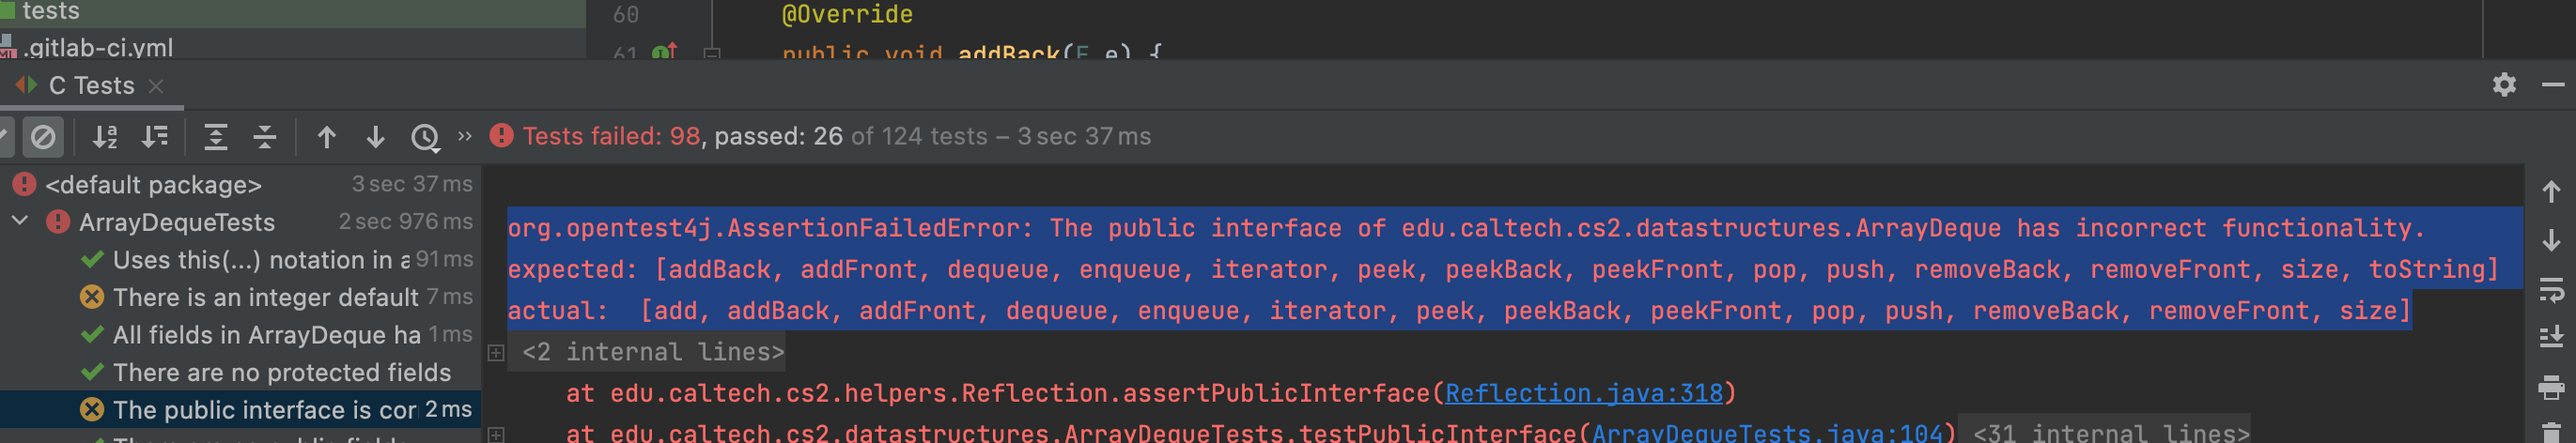Switch to the C Tests run tab
Image resolution: width=2576 pixels, height=443 pixels.
[x=90, y=86]
